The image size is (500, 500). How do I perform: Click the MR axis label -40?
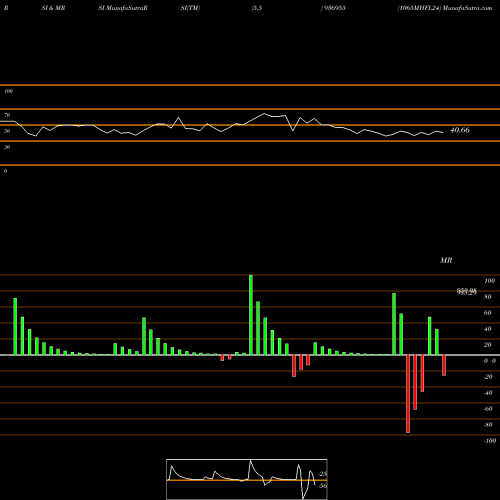click(488, 393)
